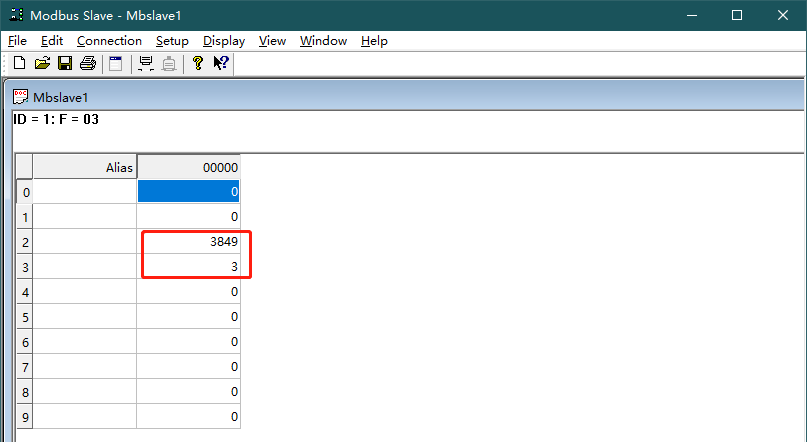
Task: Click the Modbus Slave app icon in title bar
Action: pos(17,15)
